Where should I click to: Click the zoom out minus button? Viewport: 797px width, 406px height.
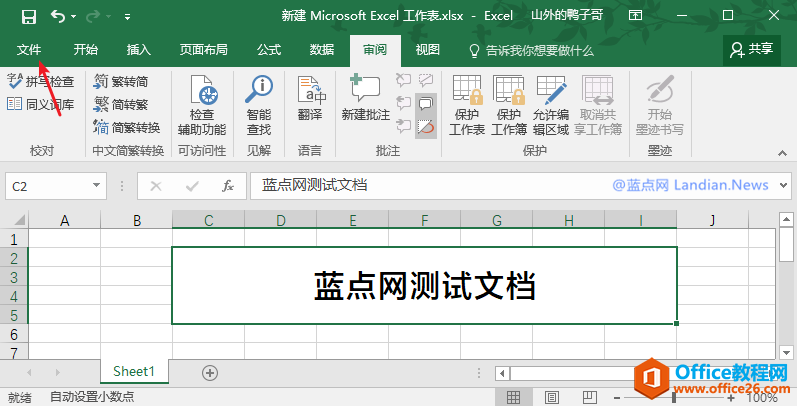pos(617,398)
